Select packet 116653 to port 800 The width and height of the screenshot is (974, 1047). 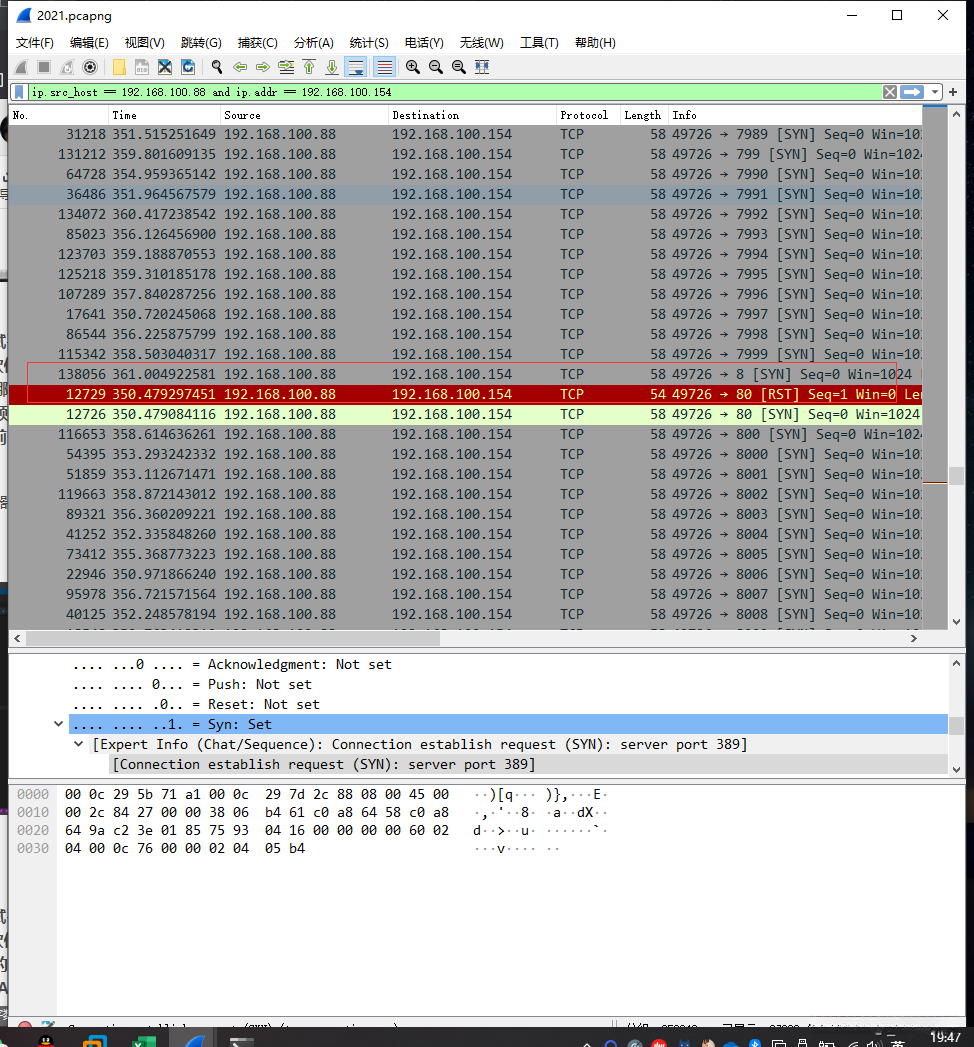pyautogui.click(x=465, y=435)
